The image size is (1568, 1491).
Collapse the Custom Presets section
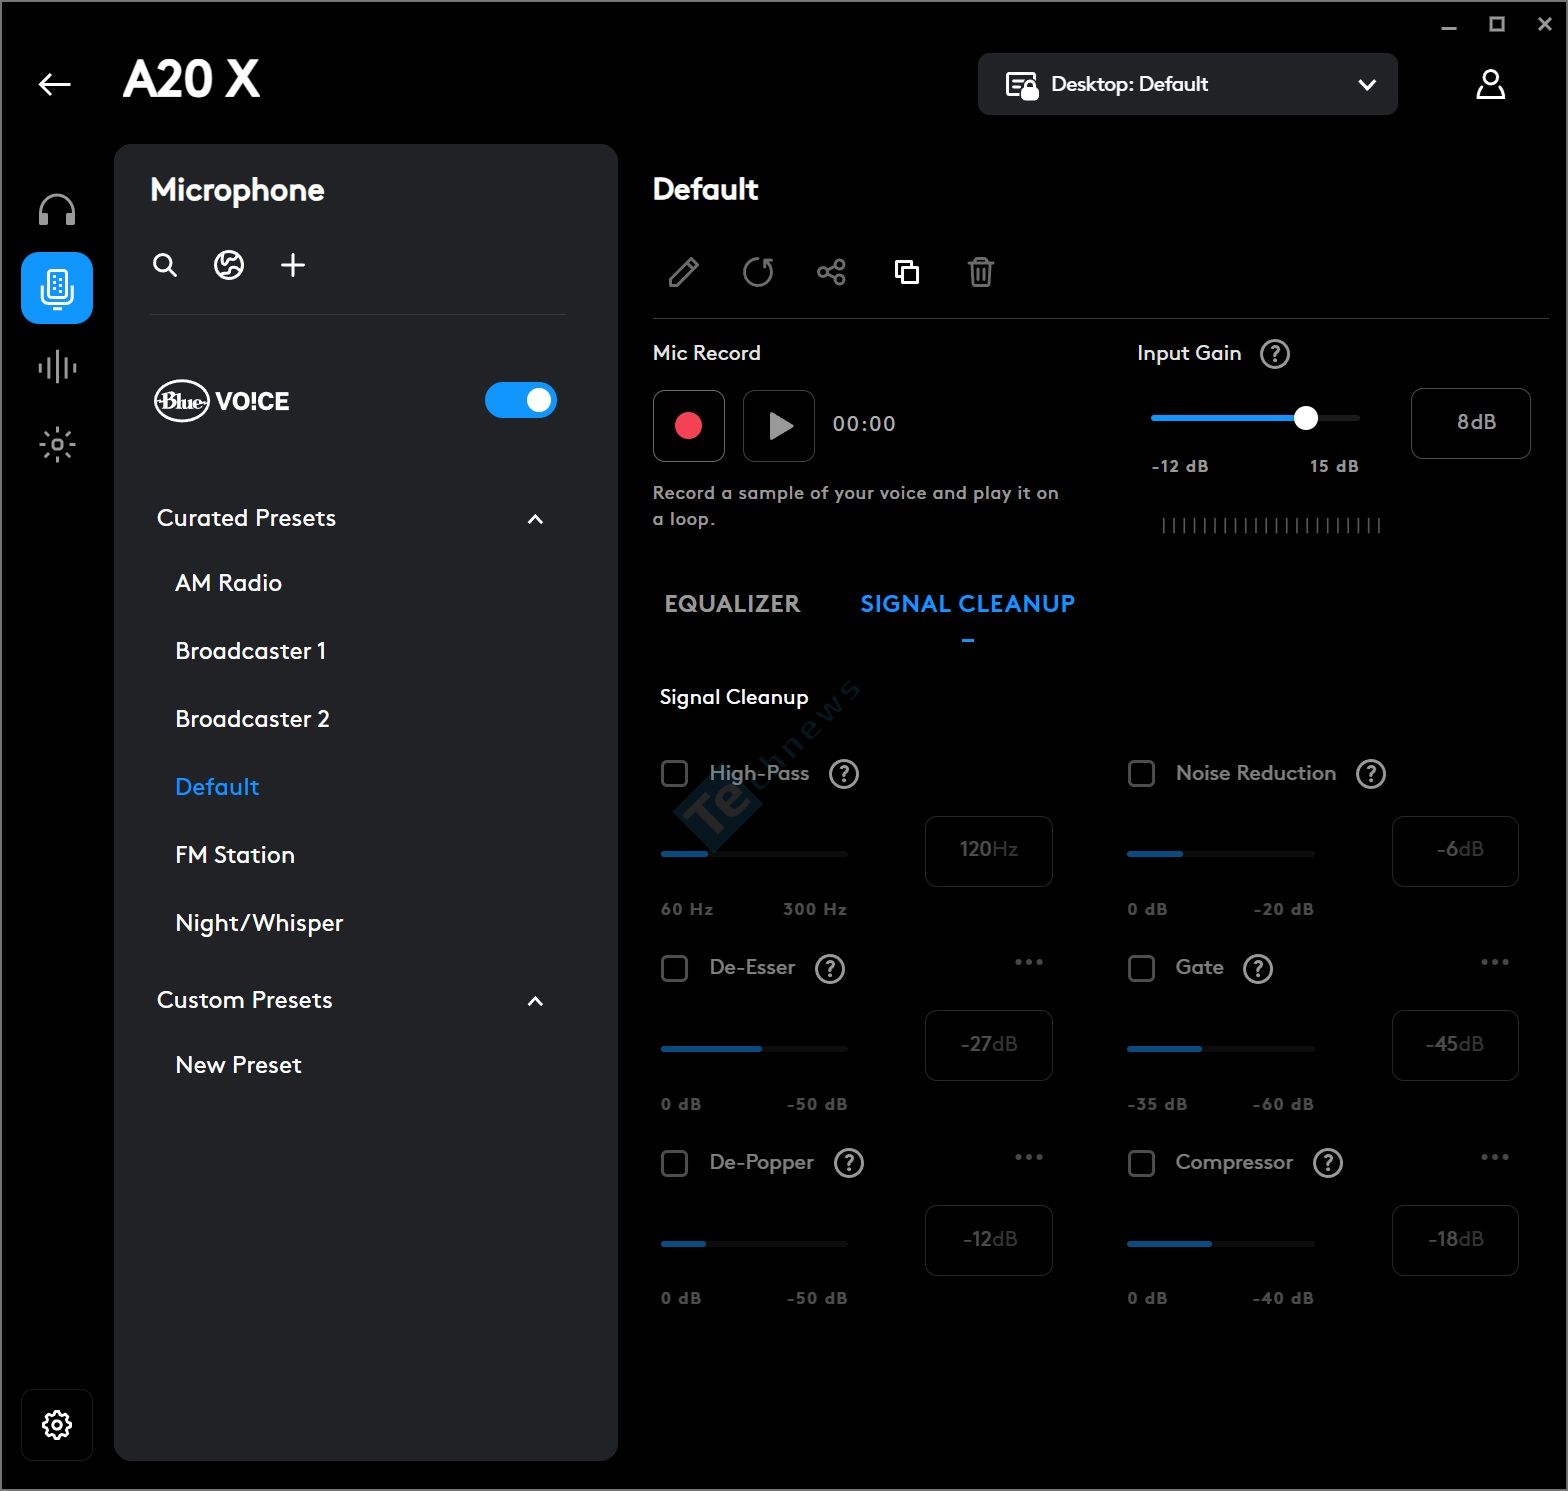535,1001
